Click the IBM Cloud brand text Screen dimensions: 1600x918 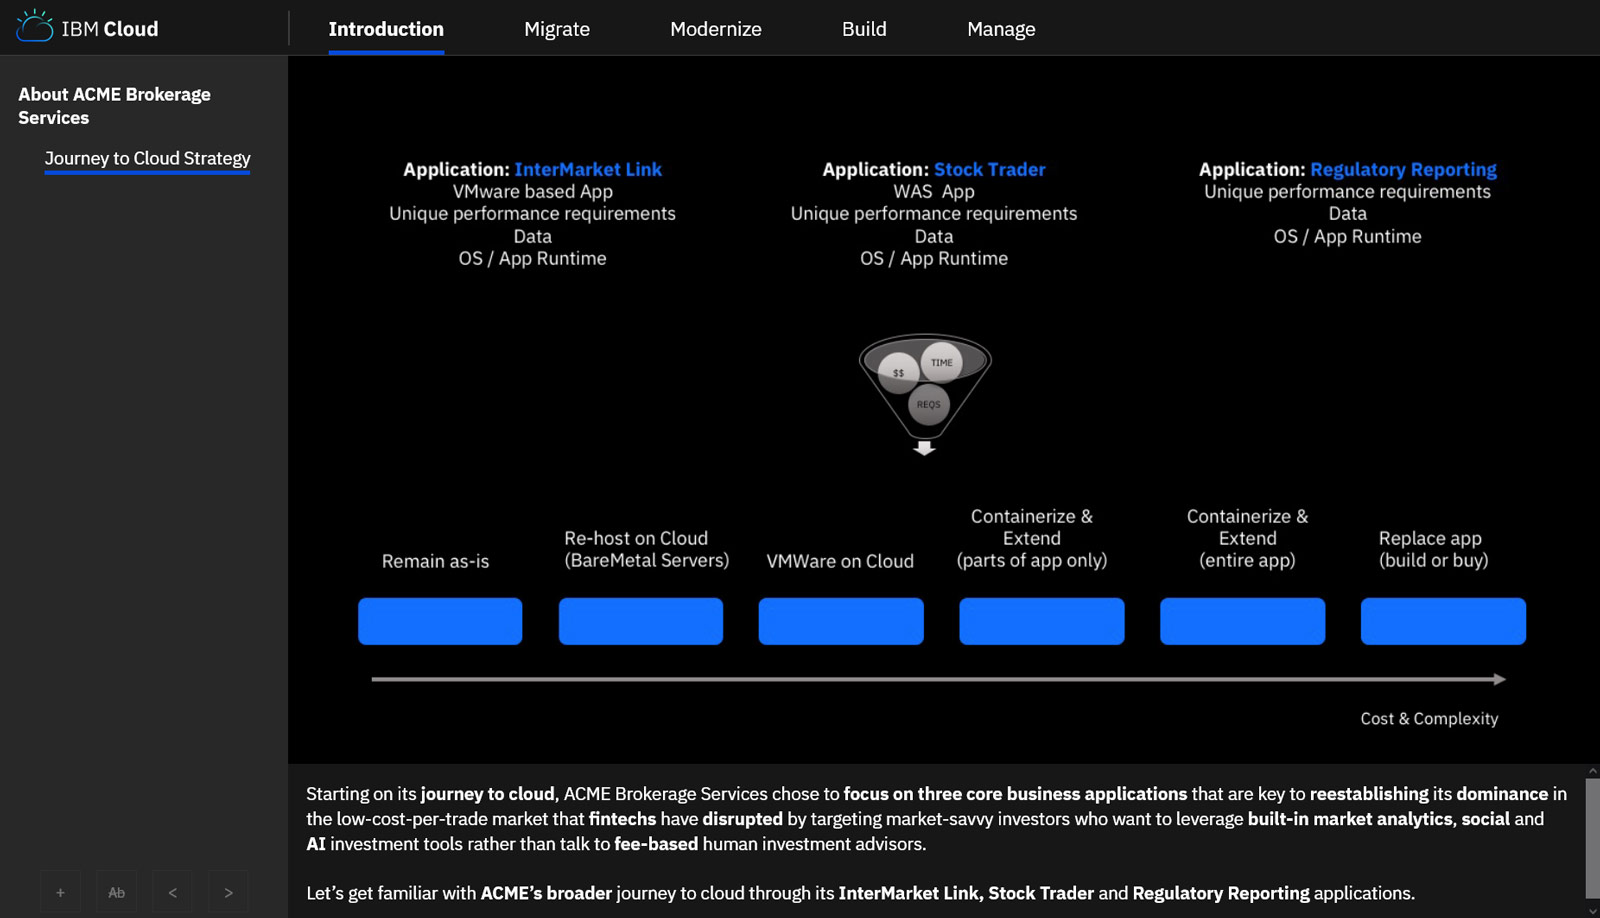[110, 29]
